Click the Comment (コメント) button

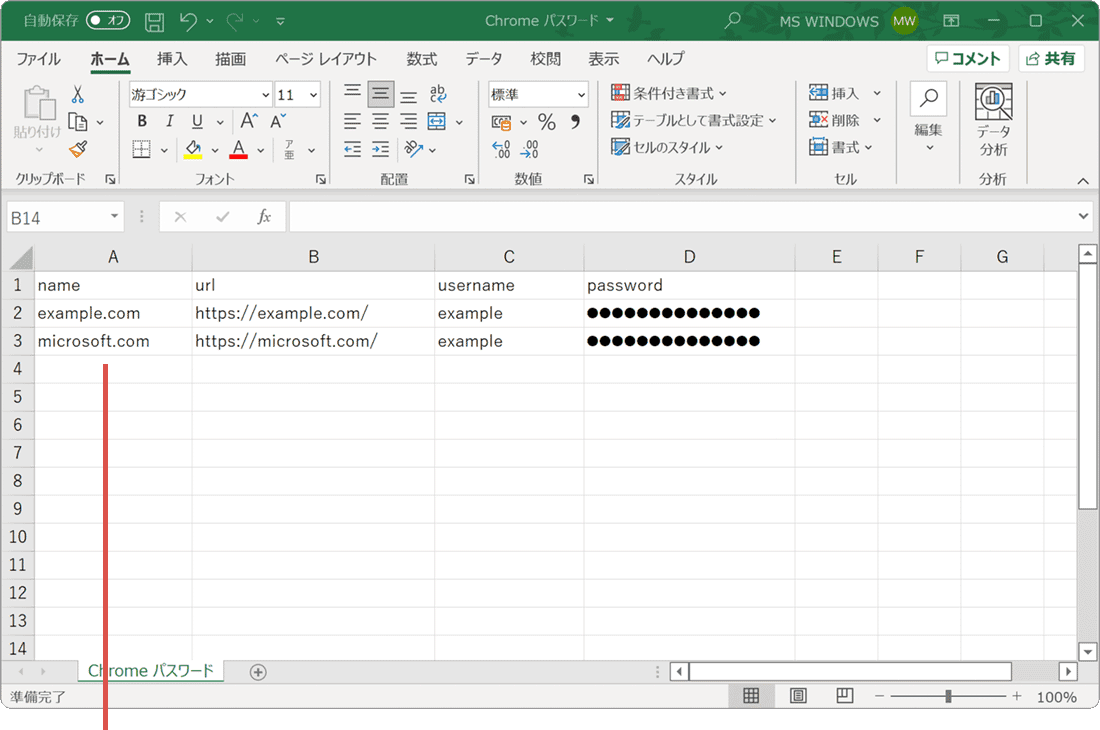[x=967, y=59]
